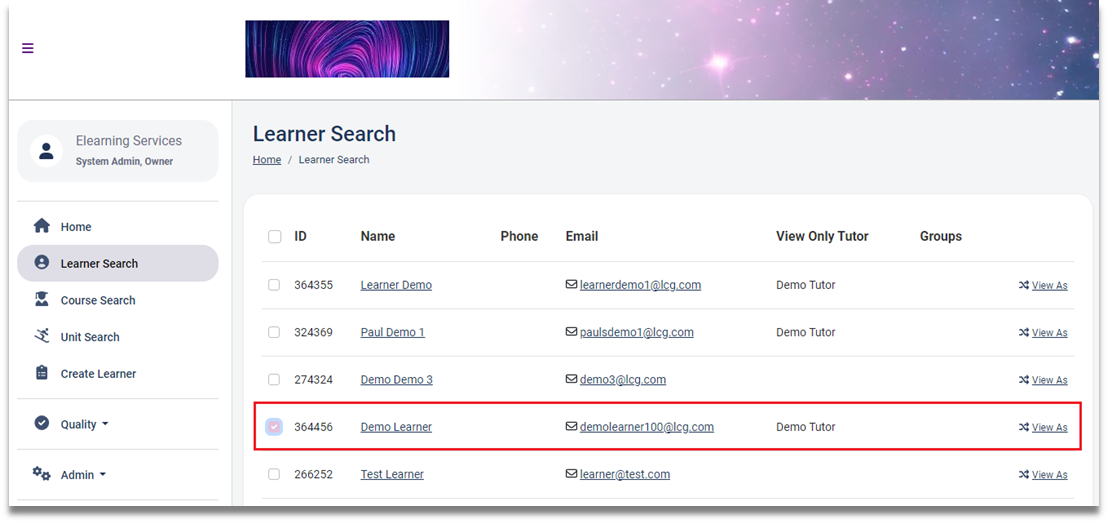
Task: Click shuffle icon in Paul Demo 1 row
Action: tap(1023, 333)
